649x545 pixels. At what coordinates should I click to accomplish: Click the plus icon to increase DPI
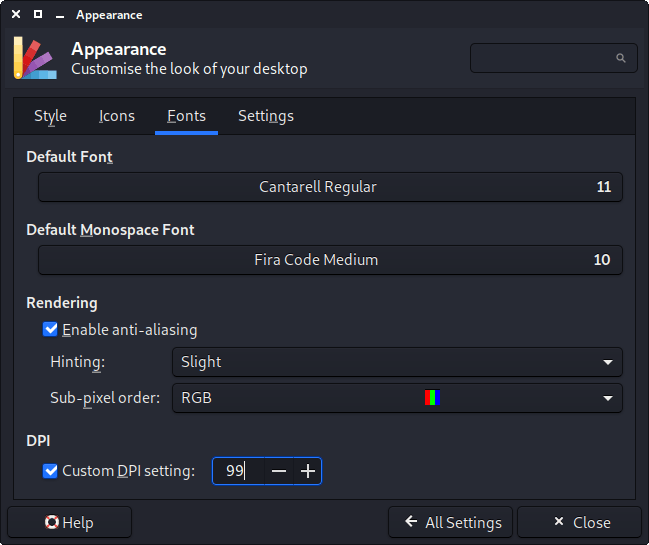[308, 471]
